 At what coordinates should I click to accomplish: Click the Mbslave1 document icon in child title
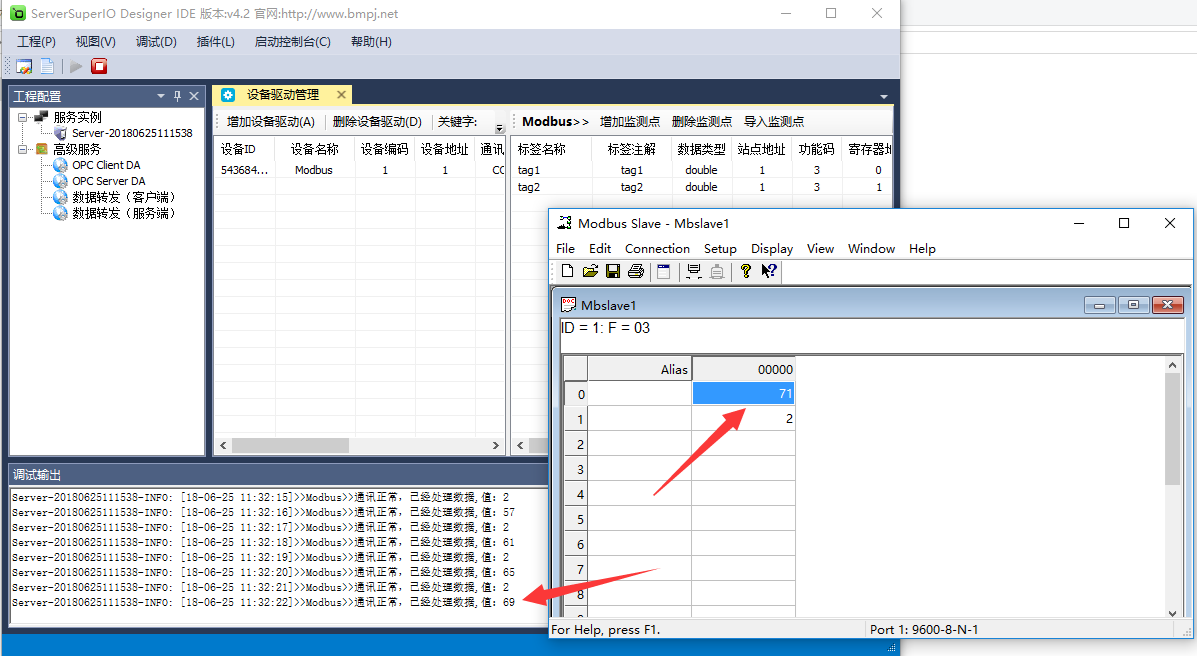(568, 305)
